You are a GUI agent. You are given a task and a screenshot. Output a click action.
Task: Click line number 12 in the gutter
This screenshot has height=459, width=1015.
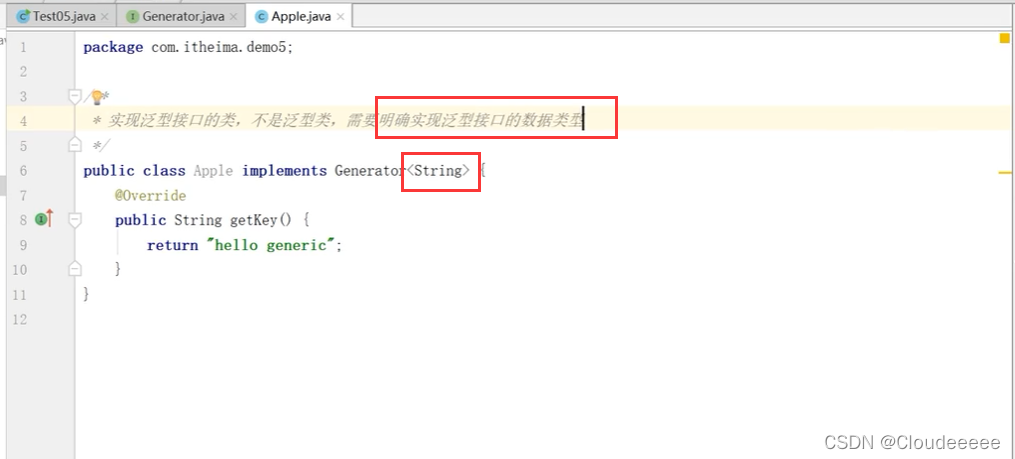(x=19, y=319)
